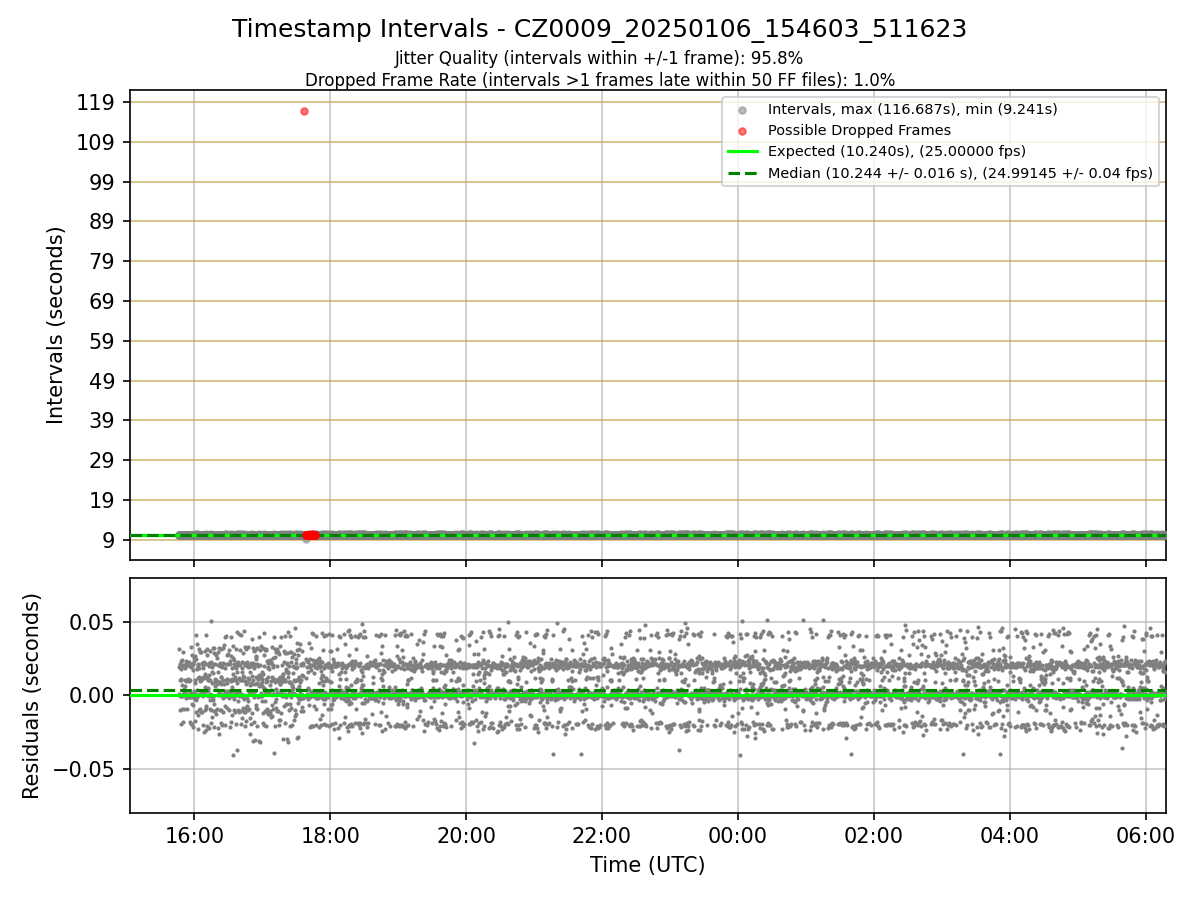Click the gray marker icon in the legend

[x=742, y=110]
